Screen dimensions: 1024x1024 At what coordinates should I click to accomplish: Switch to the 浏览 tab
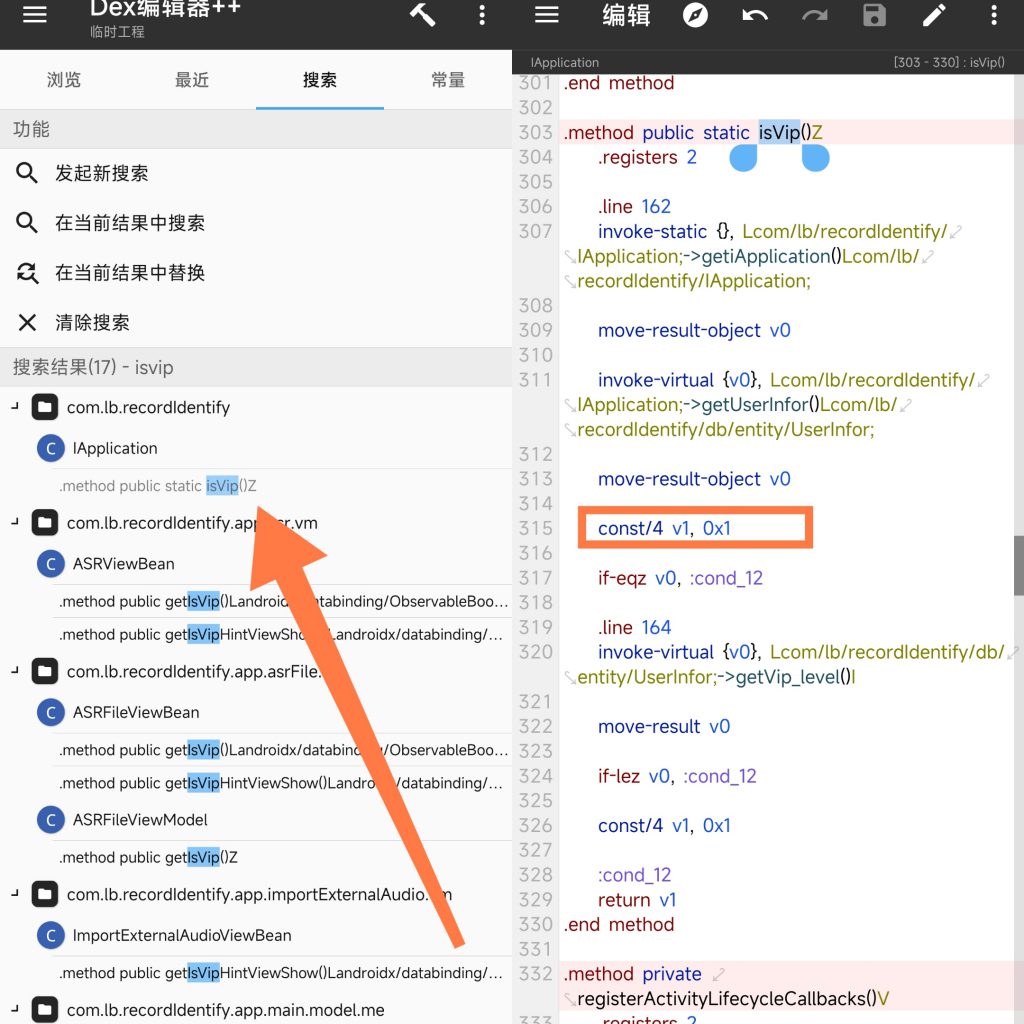[64, 81]
